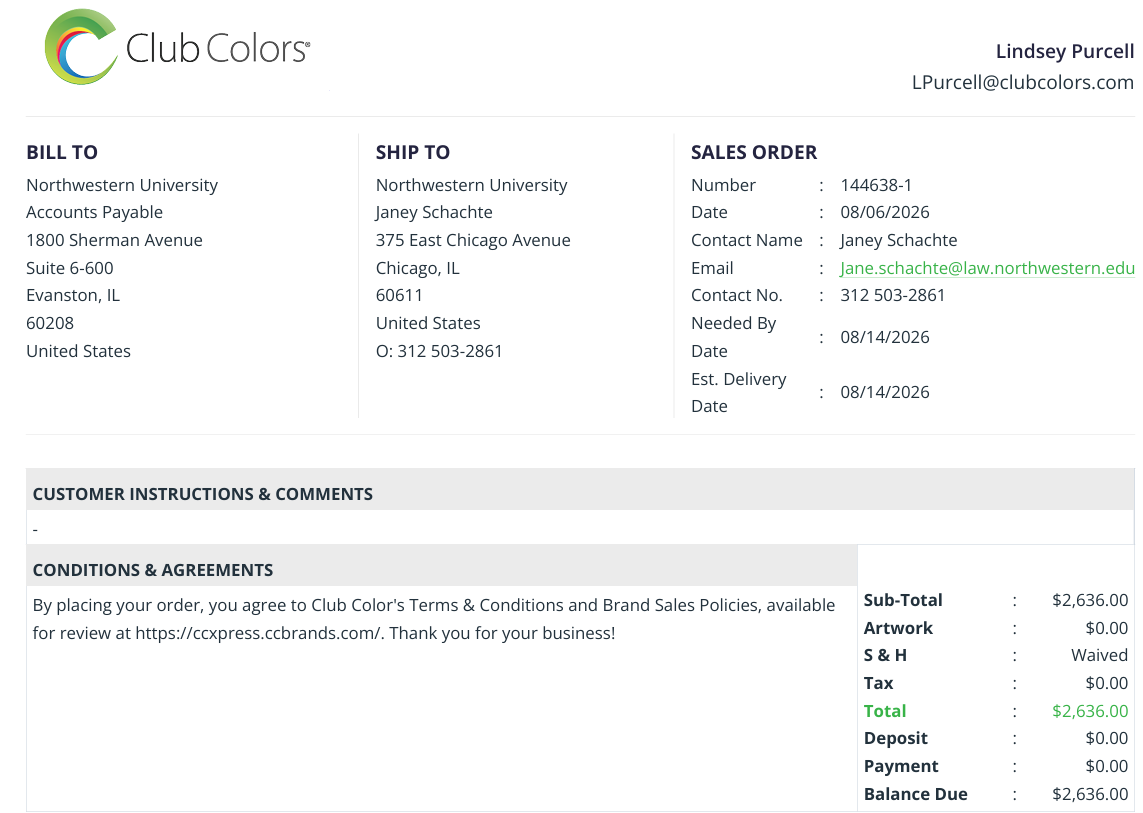Click the Payment amount $0.00
This screenshot has height=813, width=1143.
pyautogui.click(x=1107, y=766)
